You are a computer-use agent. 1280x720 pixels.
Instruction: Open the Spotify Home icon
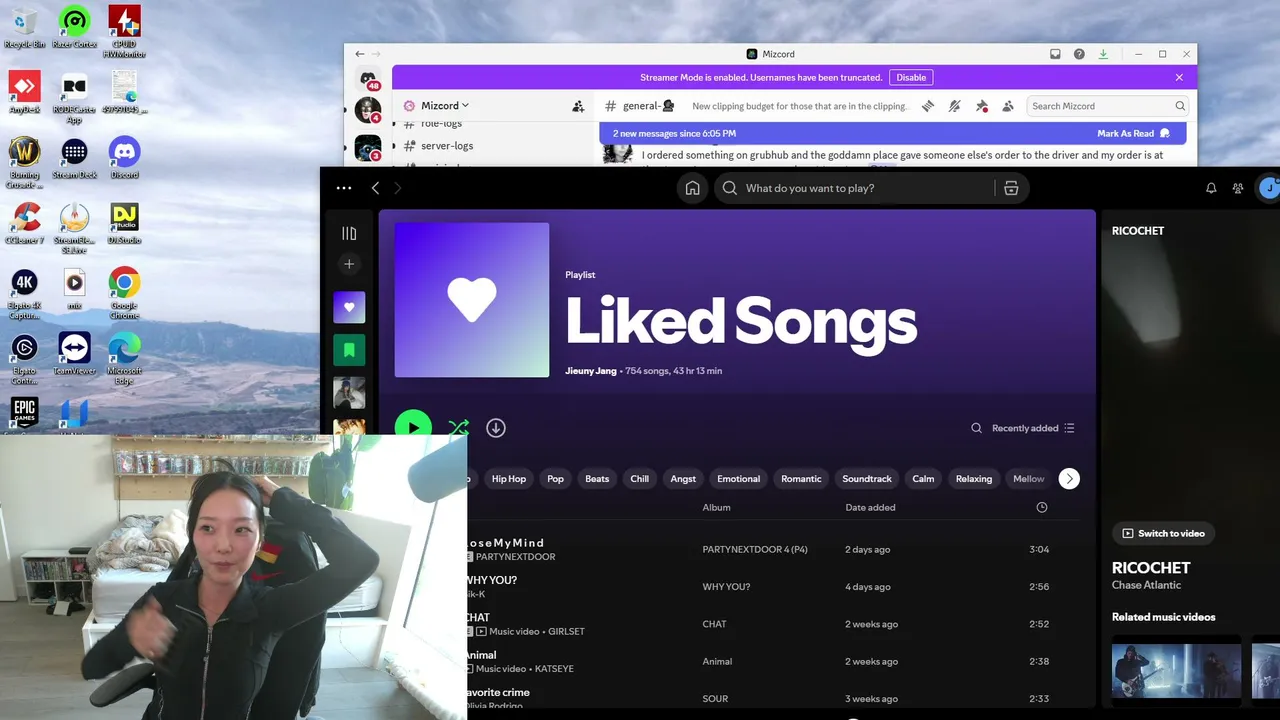tap(692, 188)
